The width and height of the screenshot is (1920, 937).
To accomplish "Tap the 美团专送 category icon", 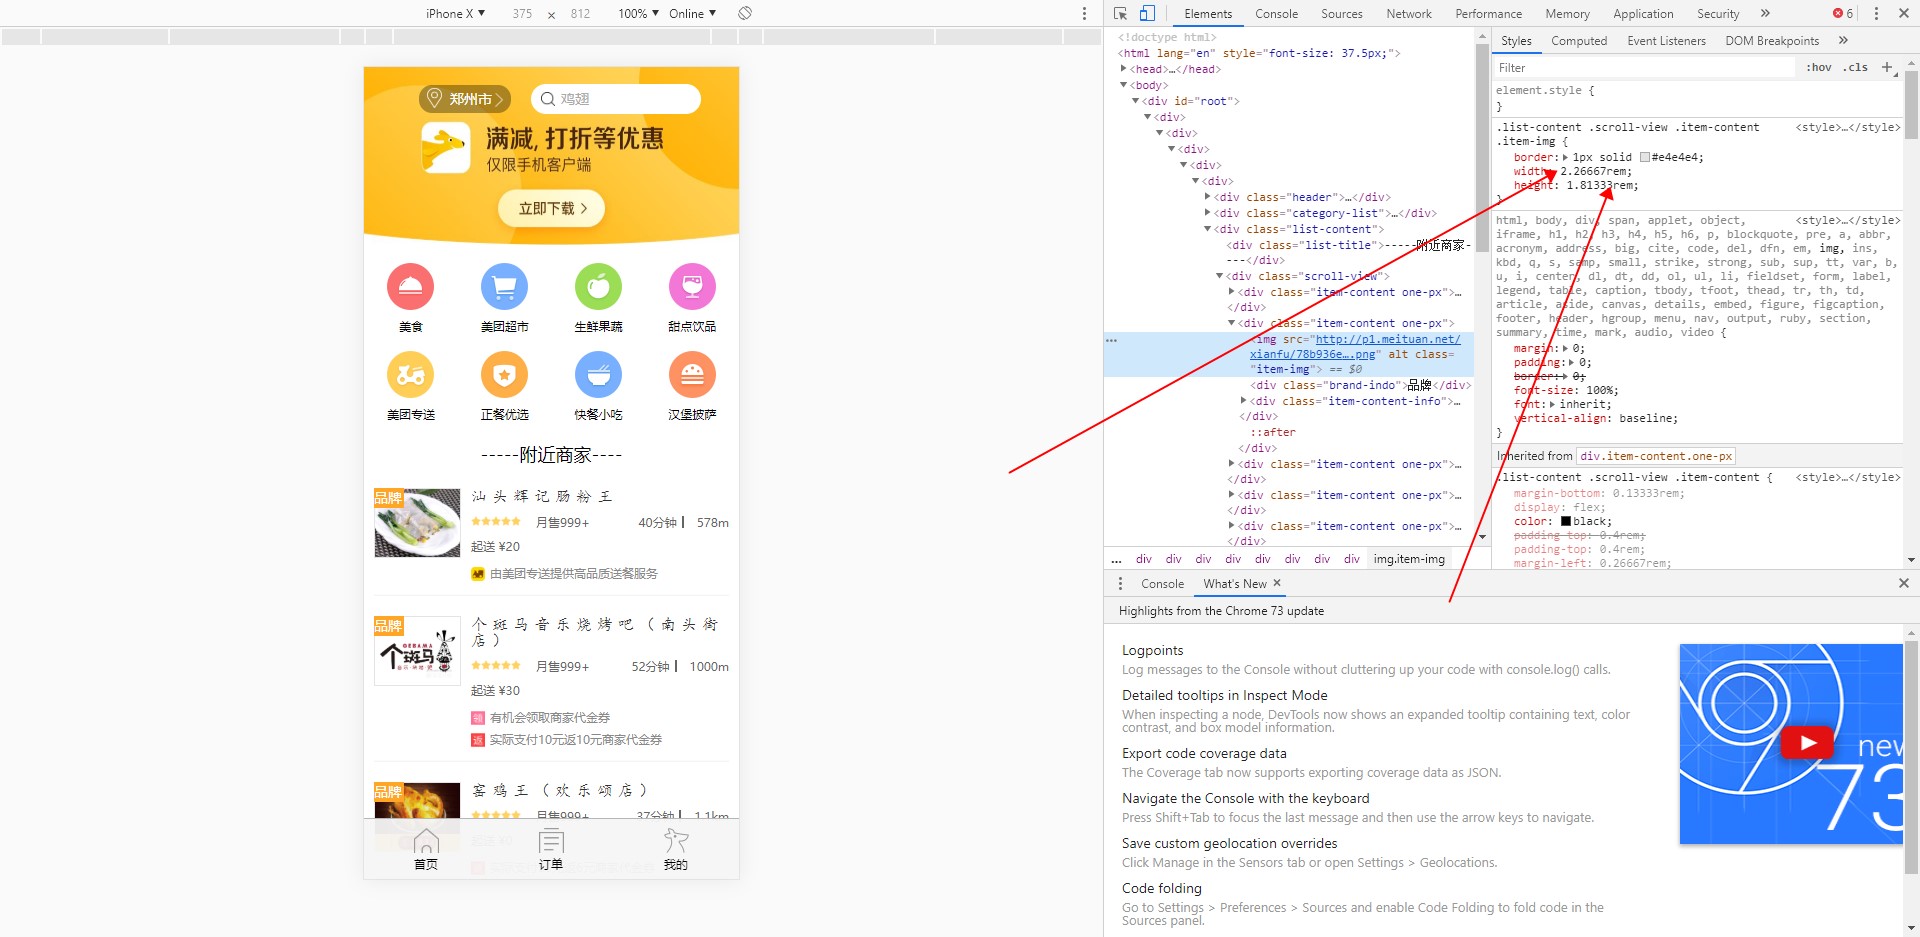I will click(x=410, y=375).
